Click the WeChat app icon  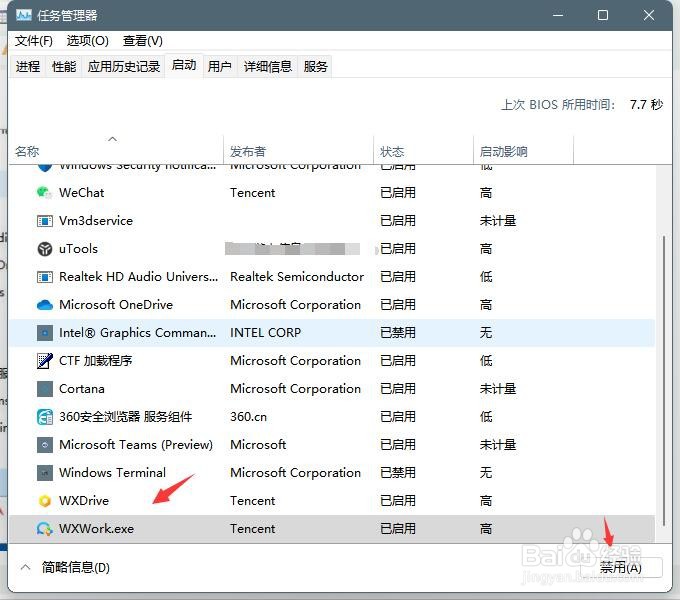point(44,192)
